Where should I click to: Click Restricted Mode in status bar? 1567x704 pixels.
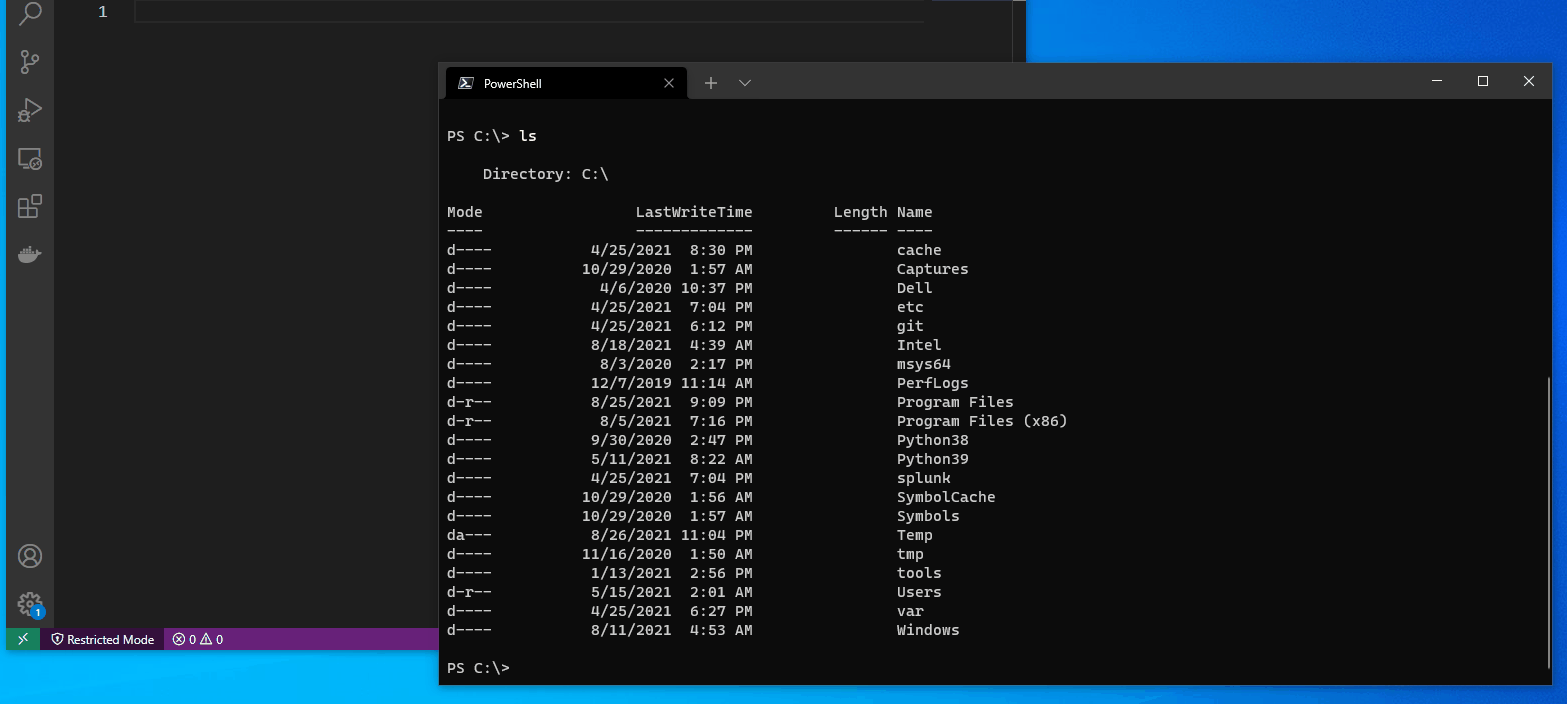pyautogui.click(x=103, y=639)
